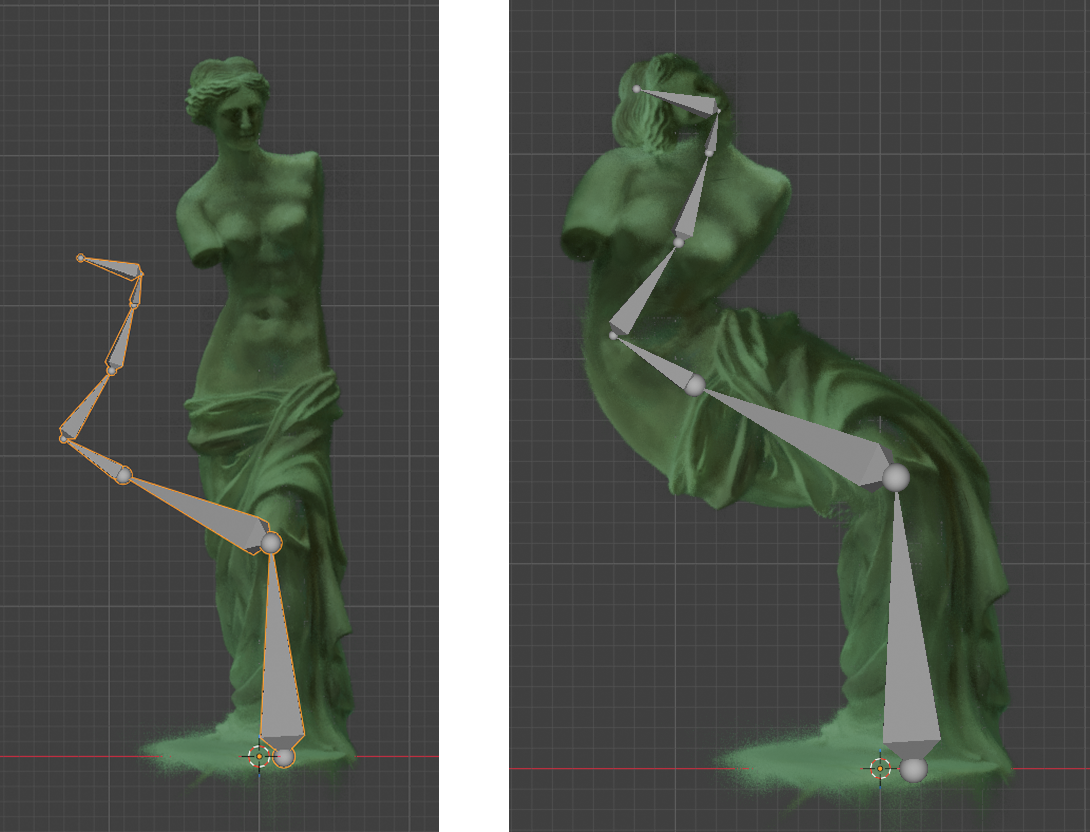Select root joint sphere at base, left viewport
Viewport: 1090px width, 832px height.
point(284,757)
